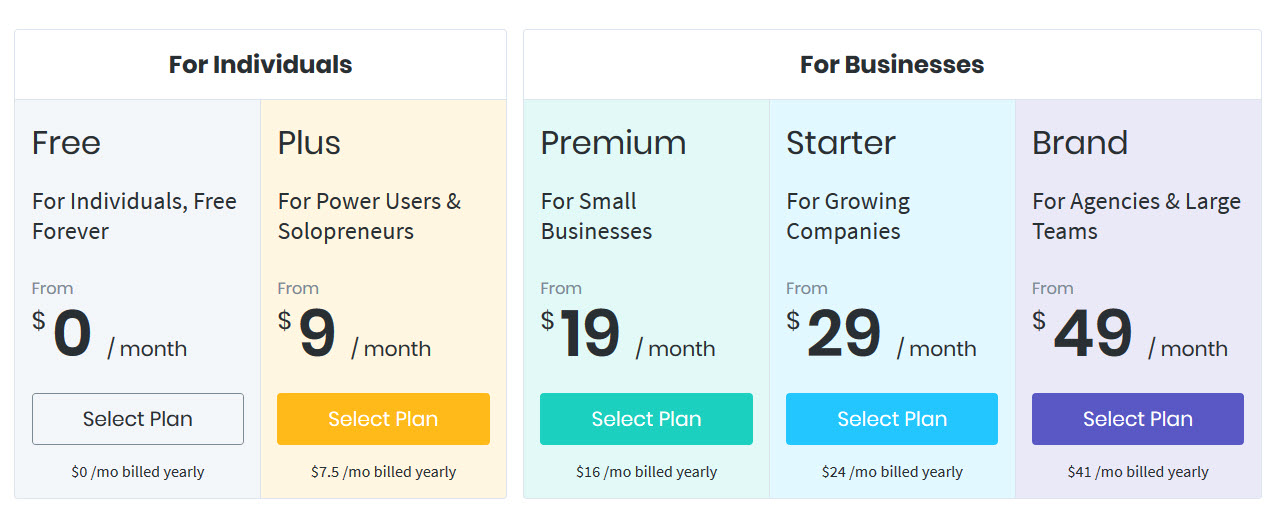The image size is (1285, 528).
Task: Select the Premium plan teal button
Action: pos(646,419)
